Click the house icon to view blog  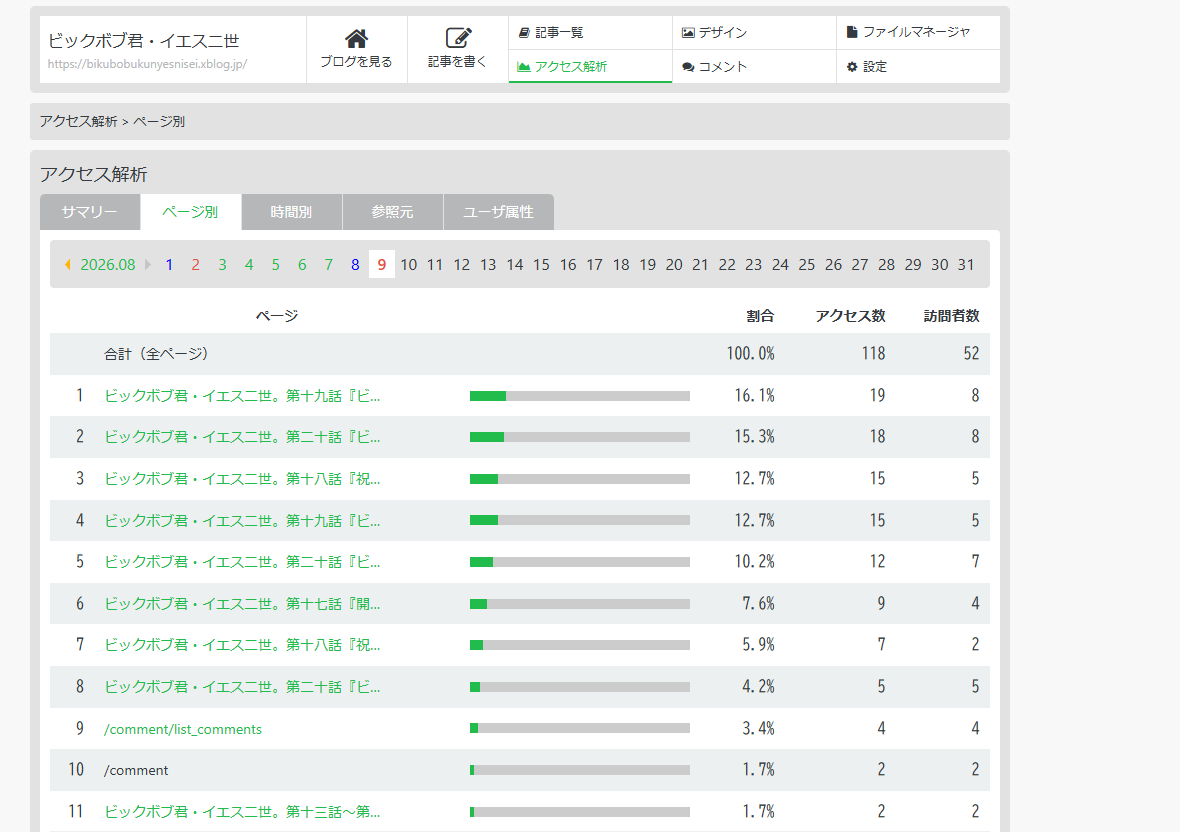point(356,38)
